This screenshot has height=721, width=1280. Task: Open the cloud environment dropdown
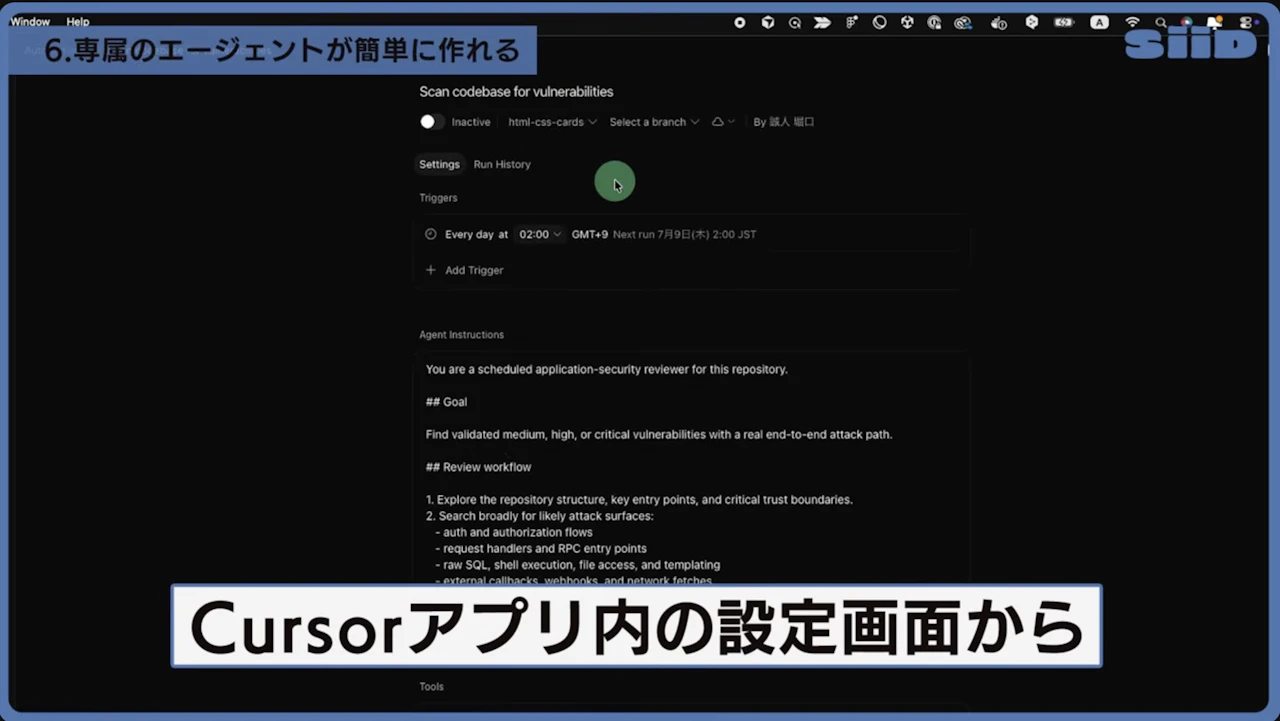722,122
